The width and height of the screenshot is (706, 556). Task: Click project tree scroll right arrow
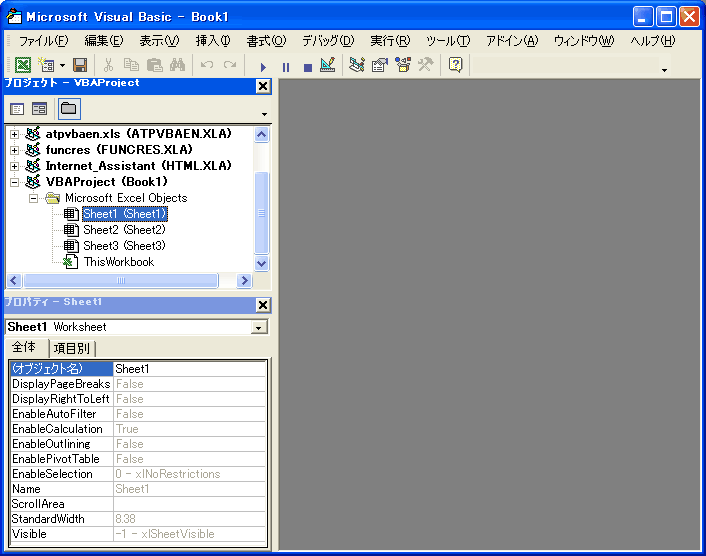coord(244,280)
